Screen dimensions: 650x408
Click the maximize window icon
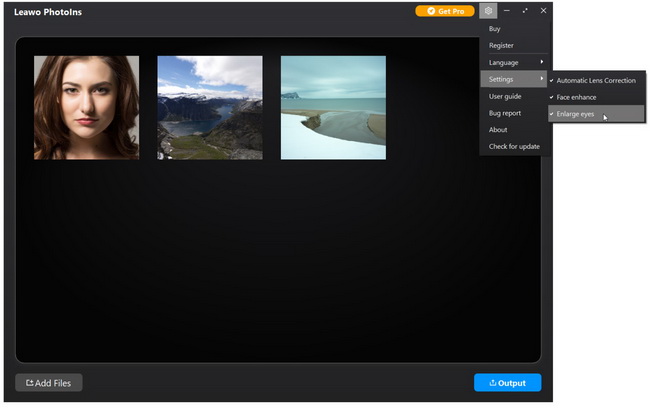point(525,11)
